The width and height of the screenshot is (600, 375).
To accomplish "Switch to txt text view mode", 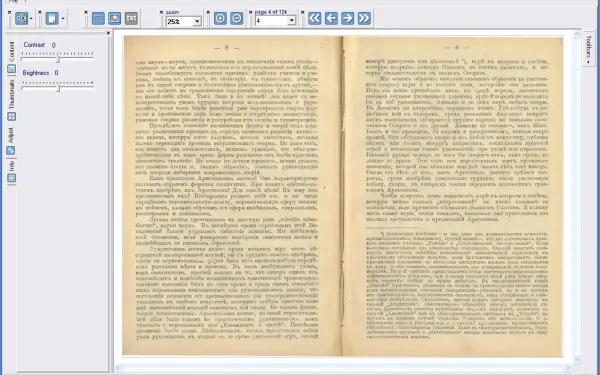I will [131, 18].
